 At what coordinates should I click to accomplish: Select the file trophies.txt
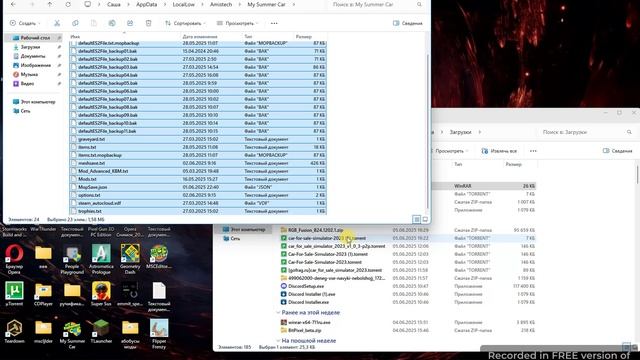pyautogui.click(x=198, y=211)
